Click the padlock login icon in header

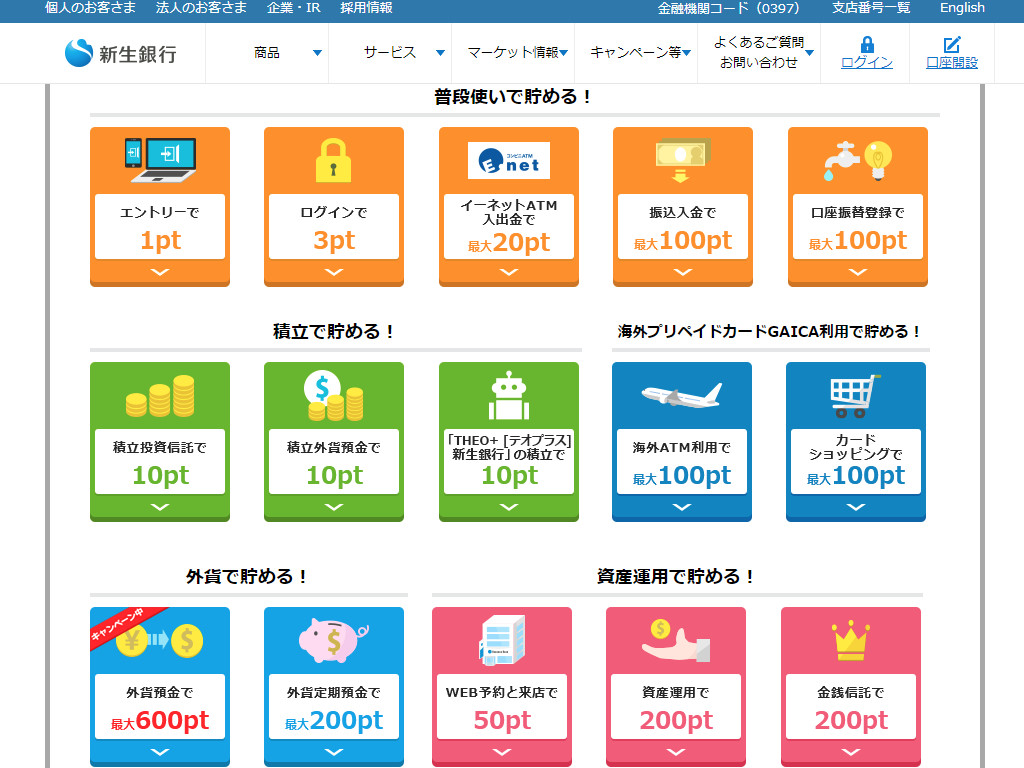tap(867, 45)
